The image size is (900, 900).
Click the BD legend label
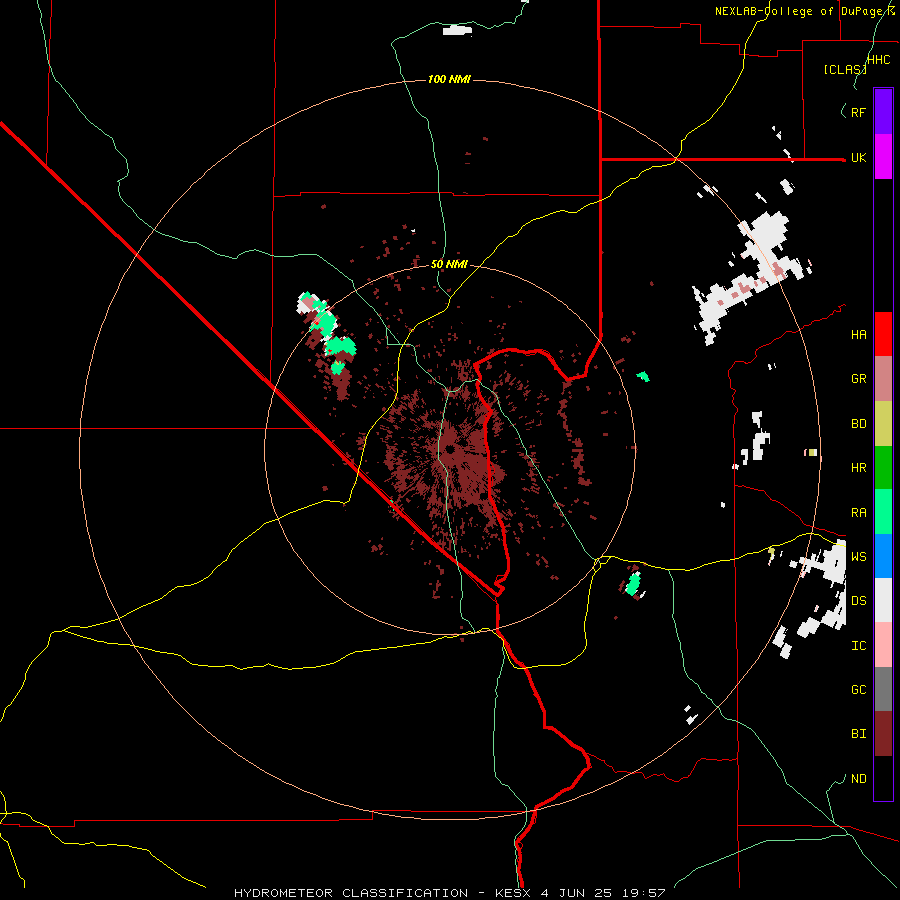(x=858, y=424)
